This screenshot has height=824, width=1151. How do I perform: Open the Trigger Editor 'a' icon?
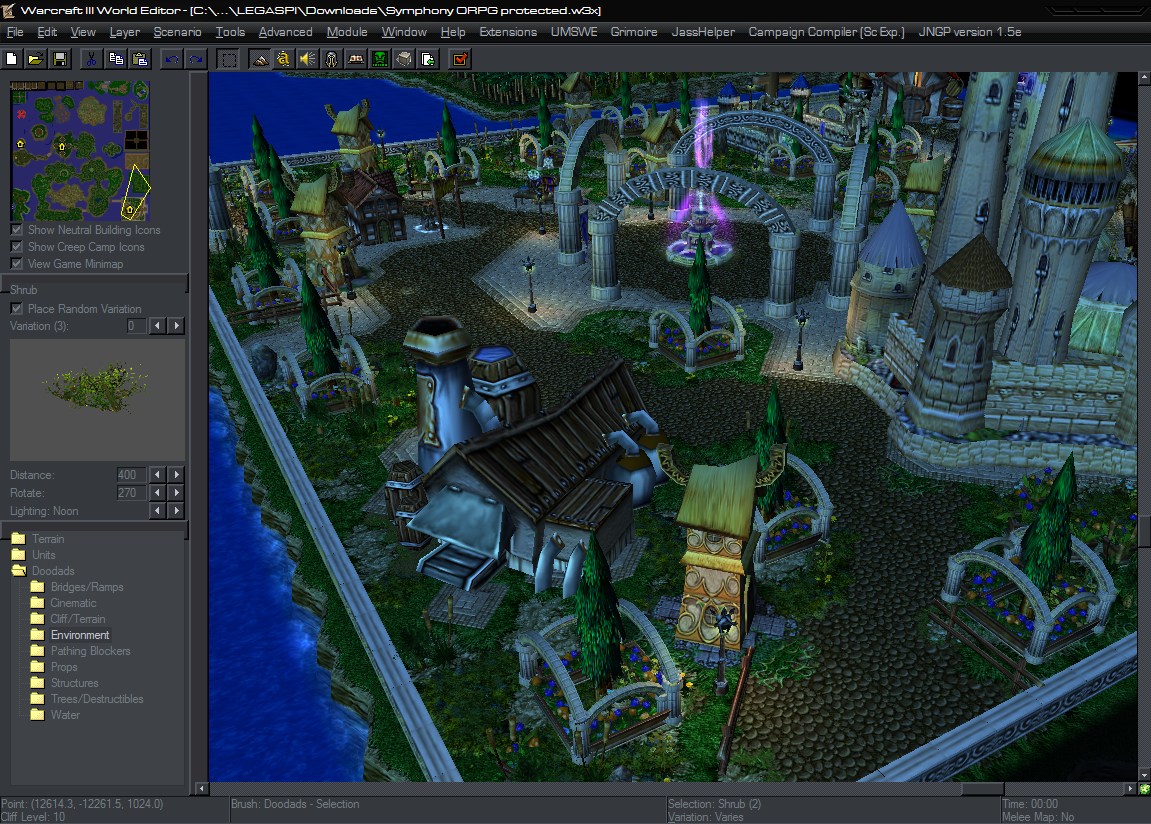tap(283, 59)
